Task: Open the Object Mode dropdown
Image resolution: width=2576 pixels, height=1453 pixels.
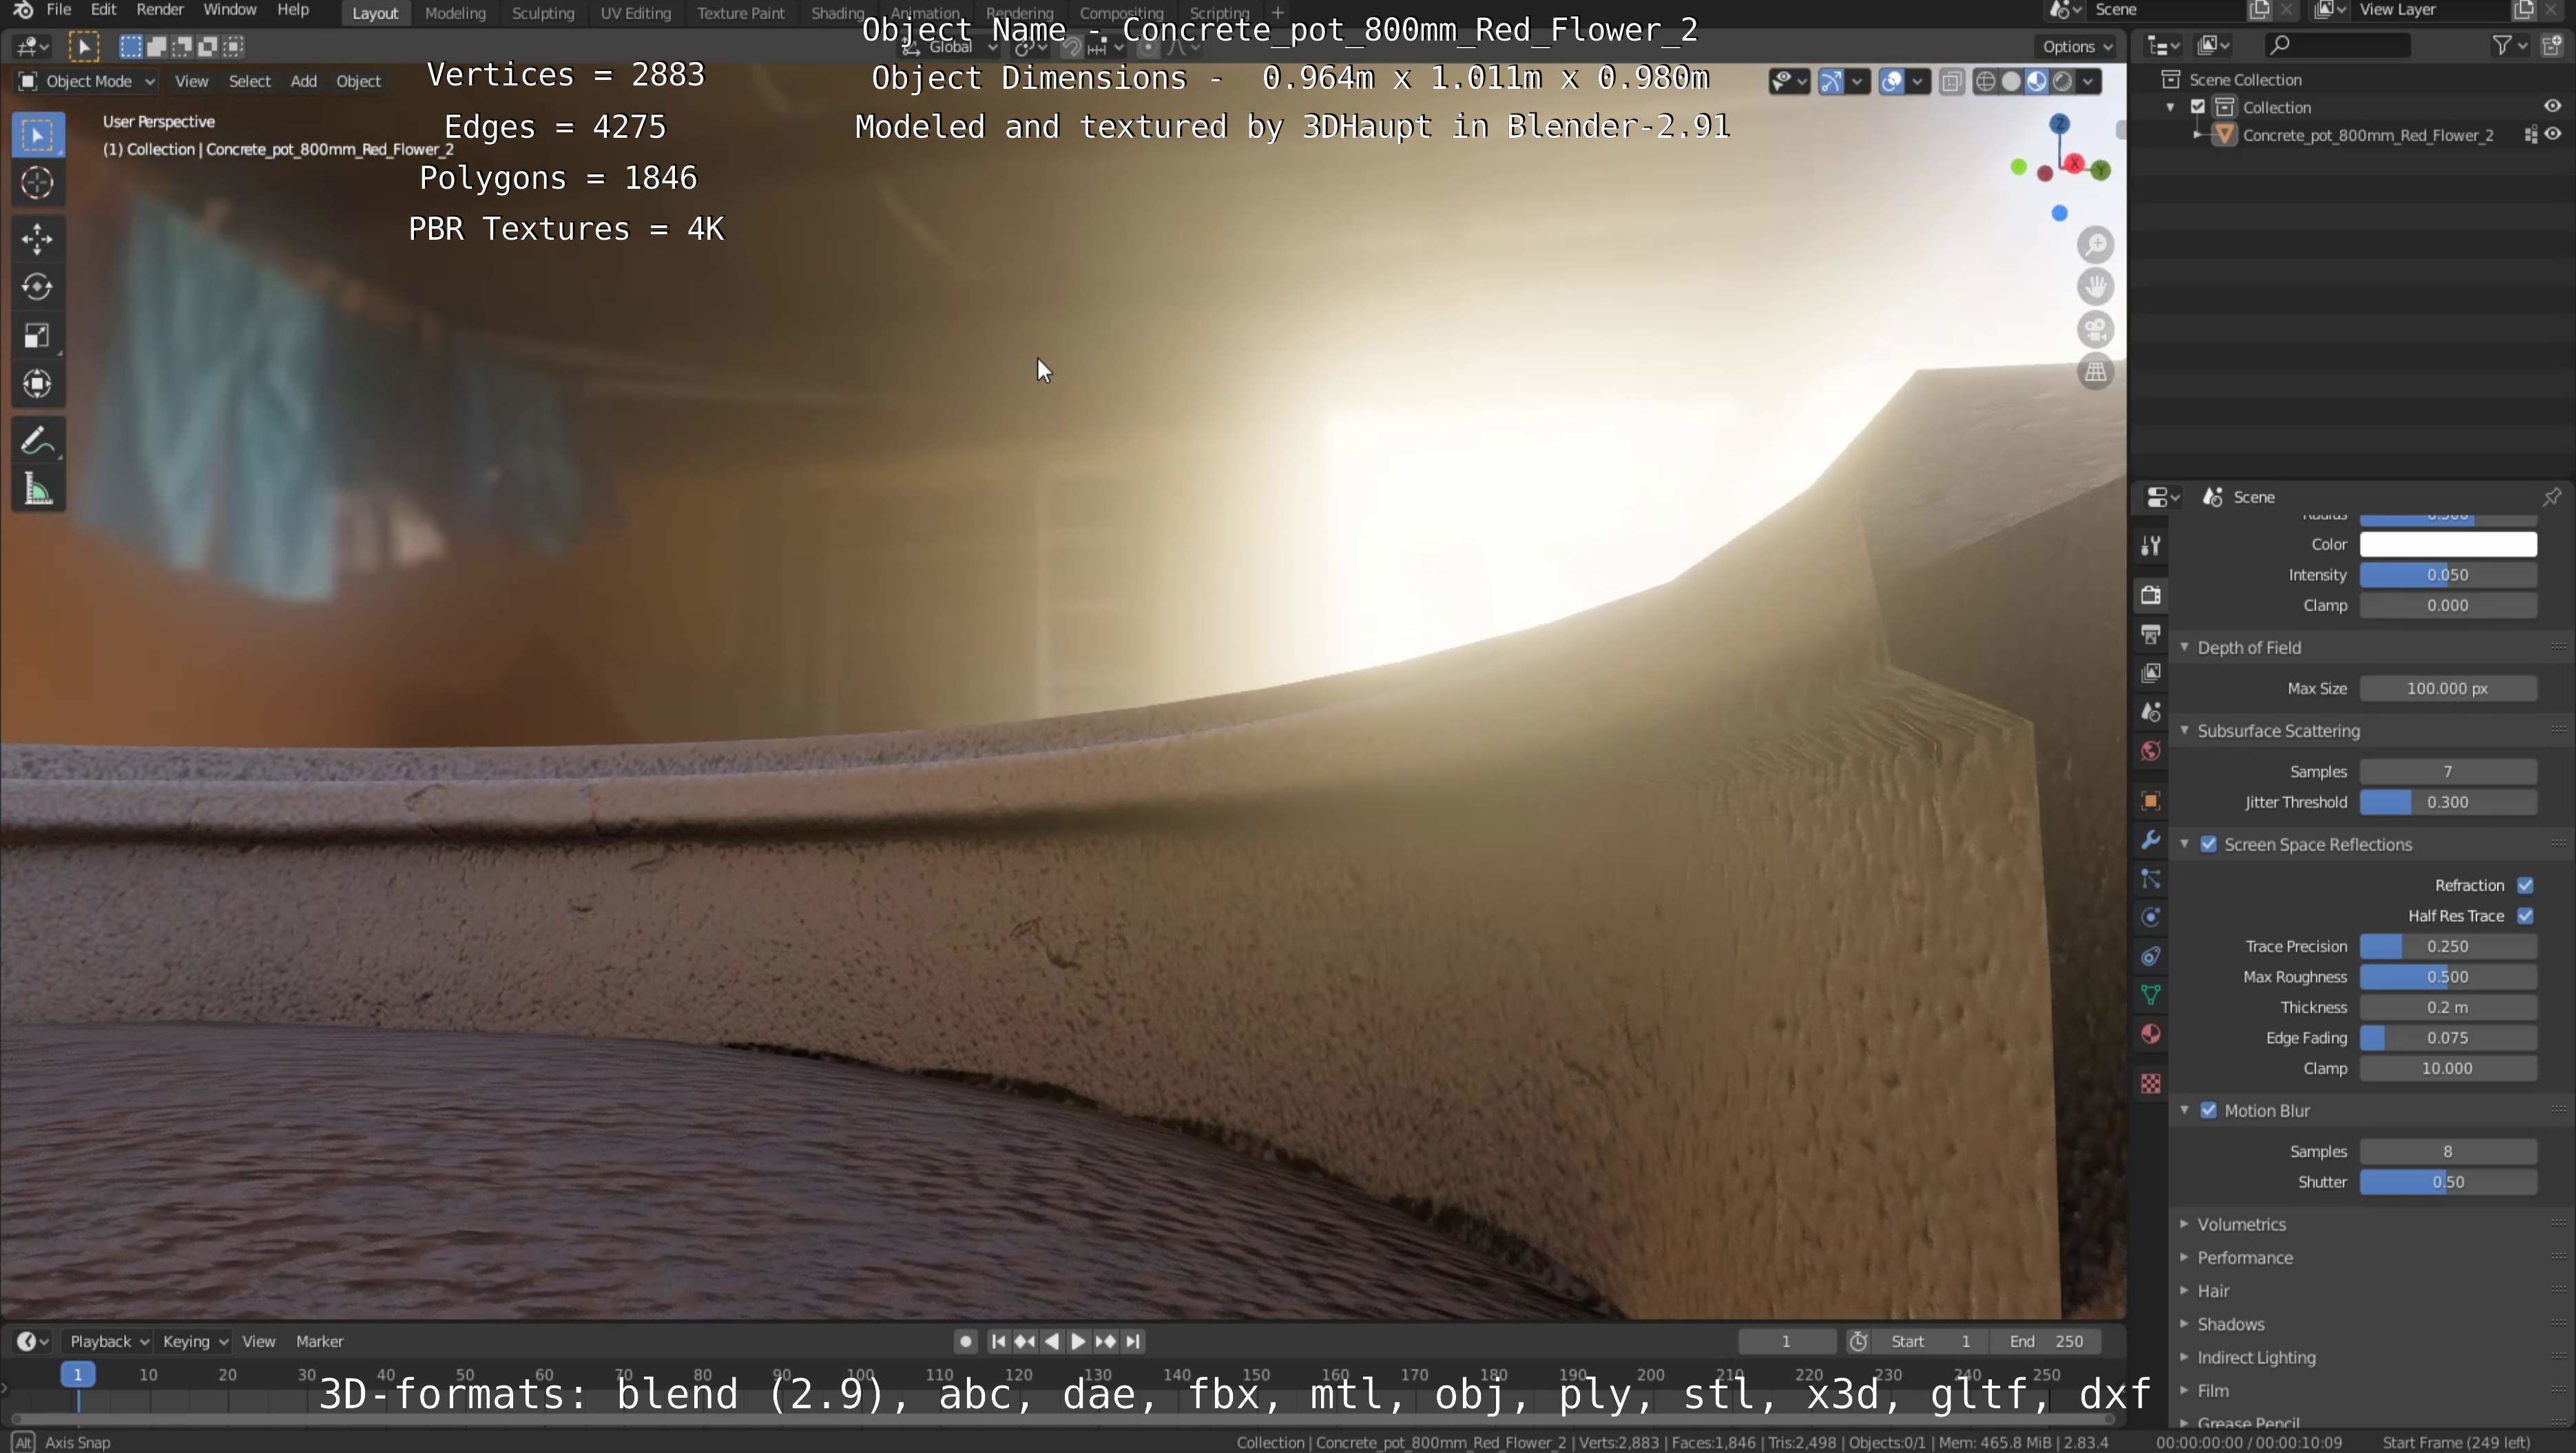Action: tap(87, 81)
